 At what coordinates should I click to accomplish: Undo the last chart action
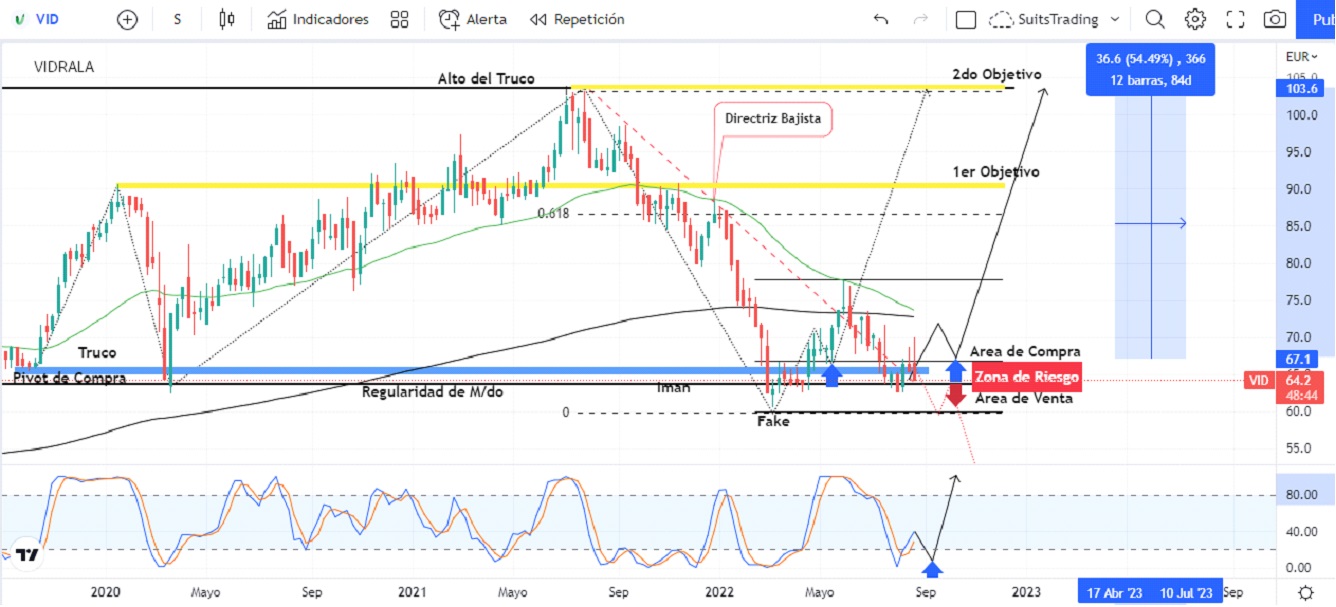click(x=881, y=19)
